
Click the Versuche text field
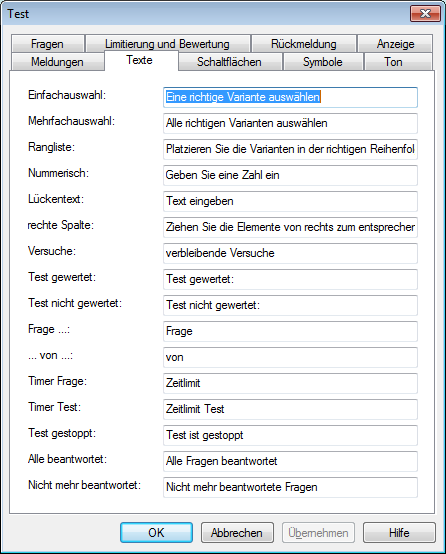pos(290,253)
